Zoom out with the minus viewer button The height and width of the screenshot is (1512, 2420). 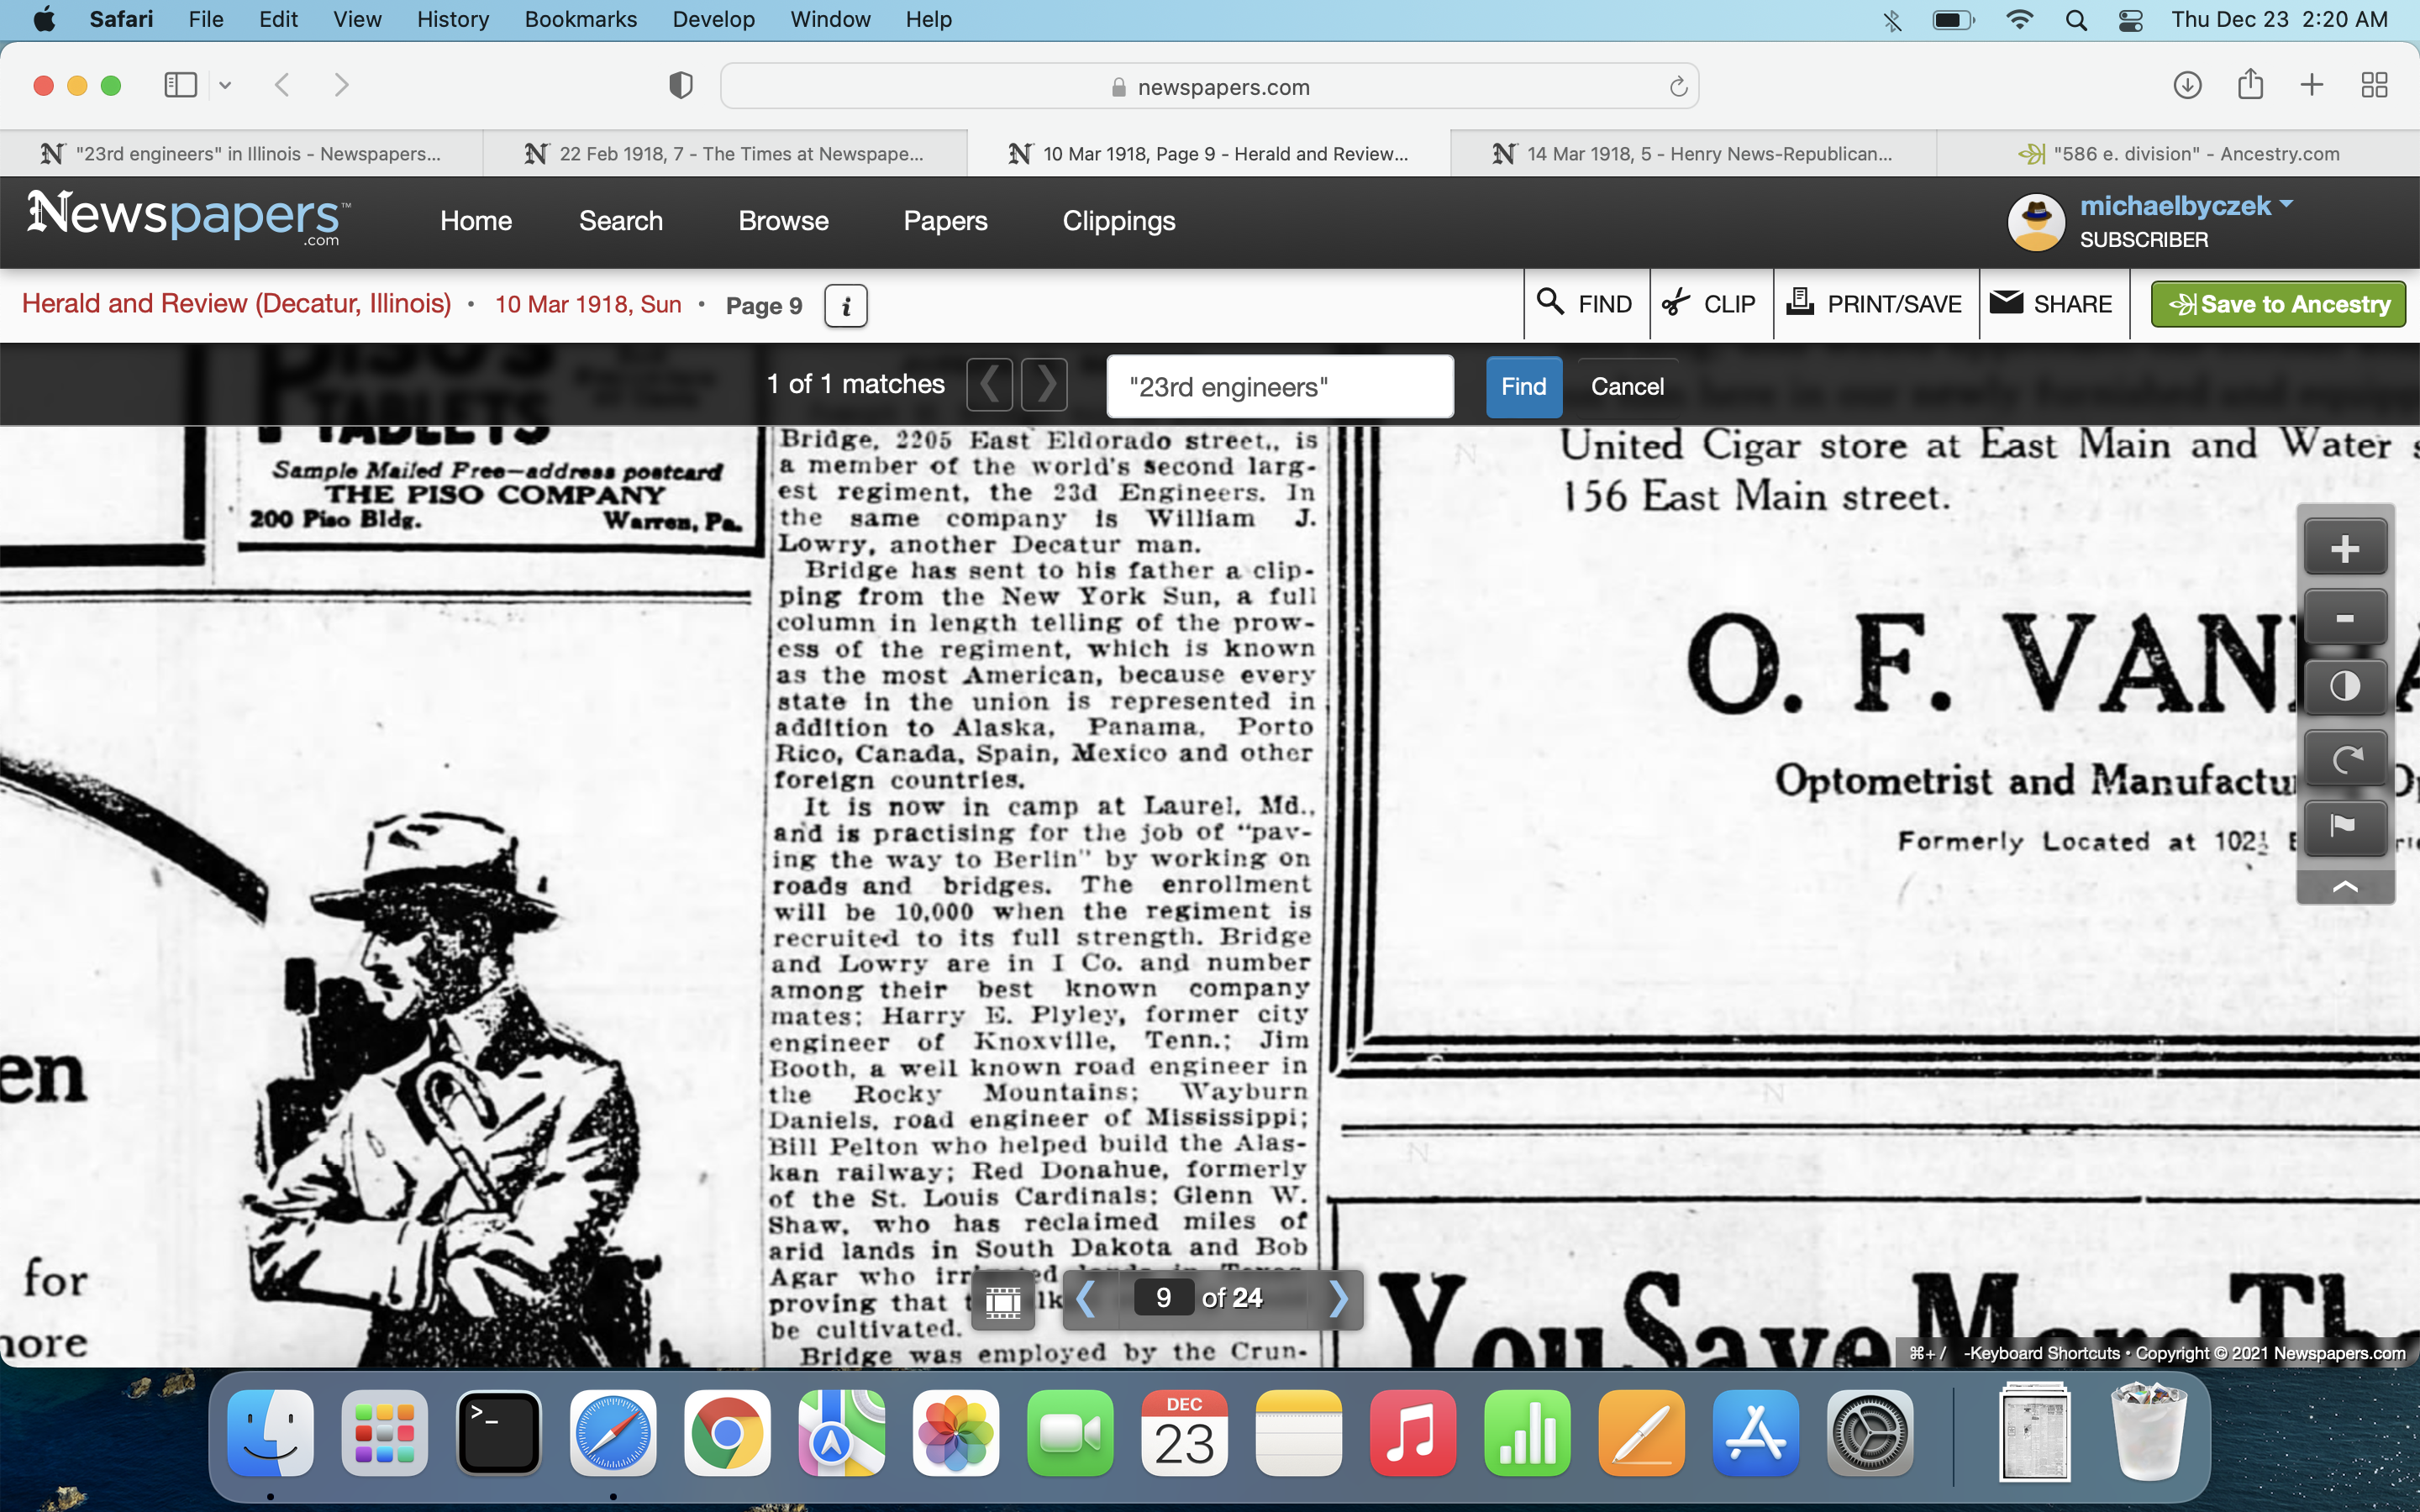(2344, 619)
